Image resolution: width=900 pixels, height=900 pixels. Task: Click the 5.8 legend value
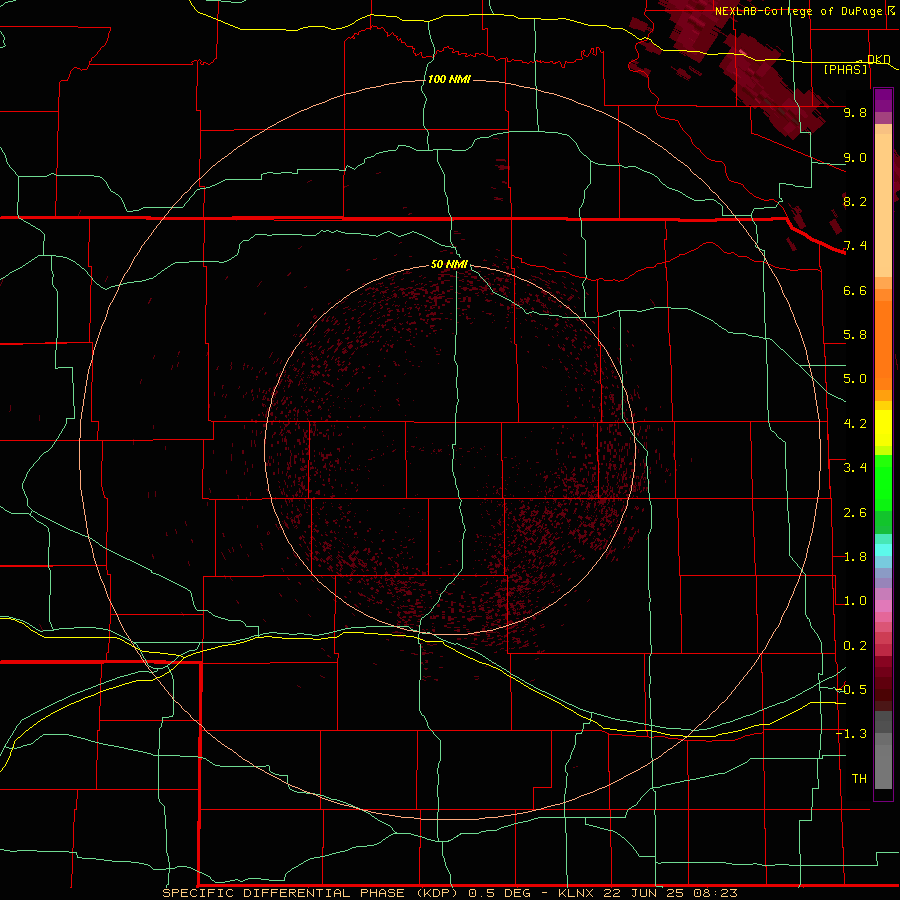(855, 335)
